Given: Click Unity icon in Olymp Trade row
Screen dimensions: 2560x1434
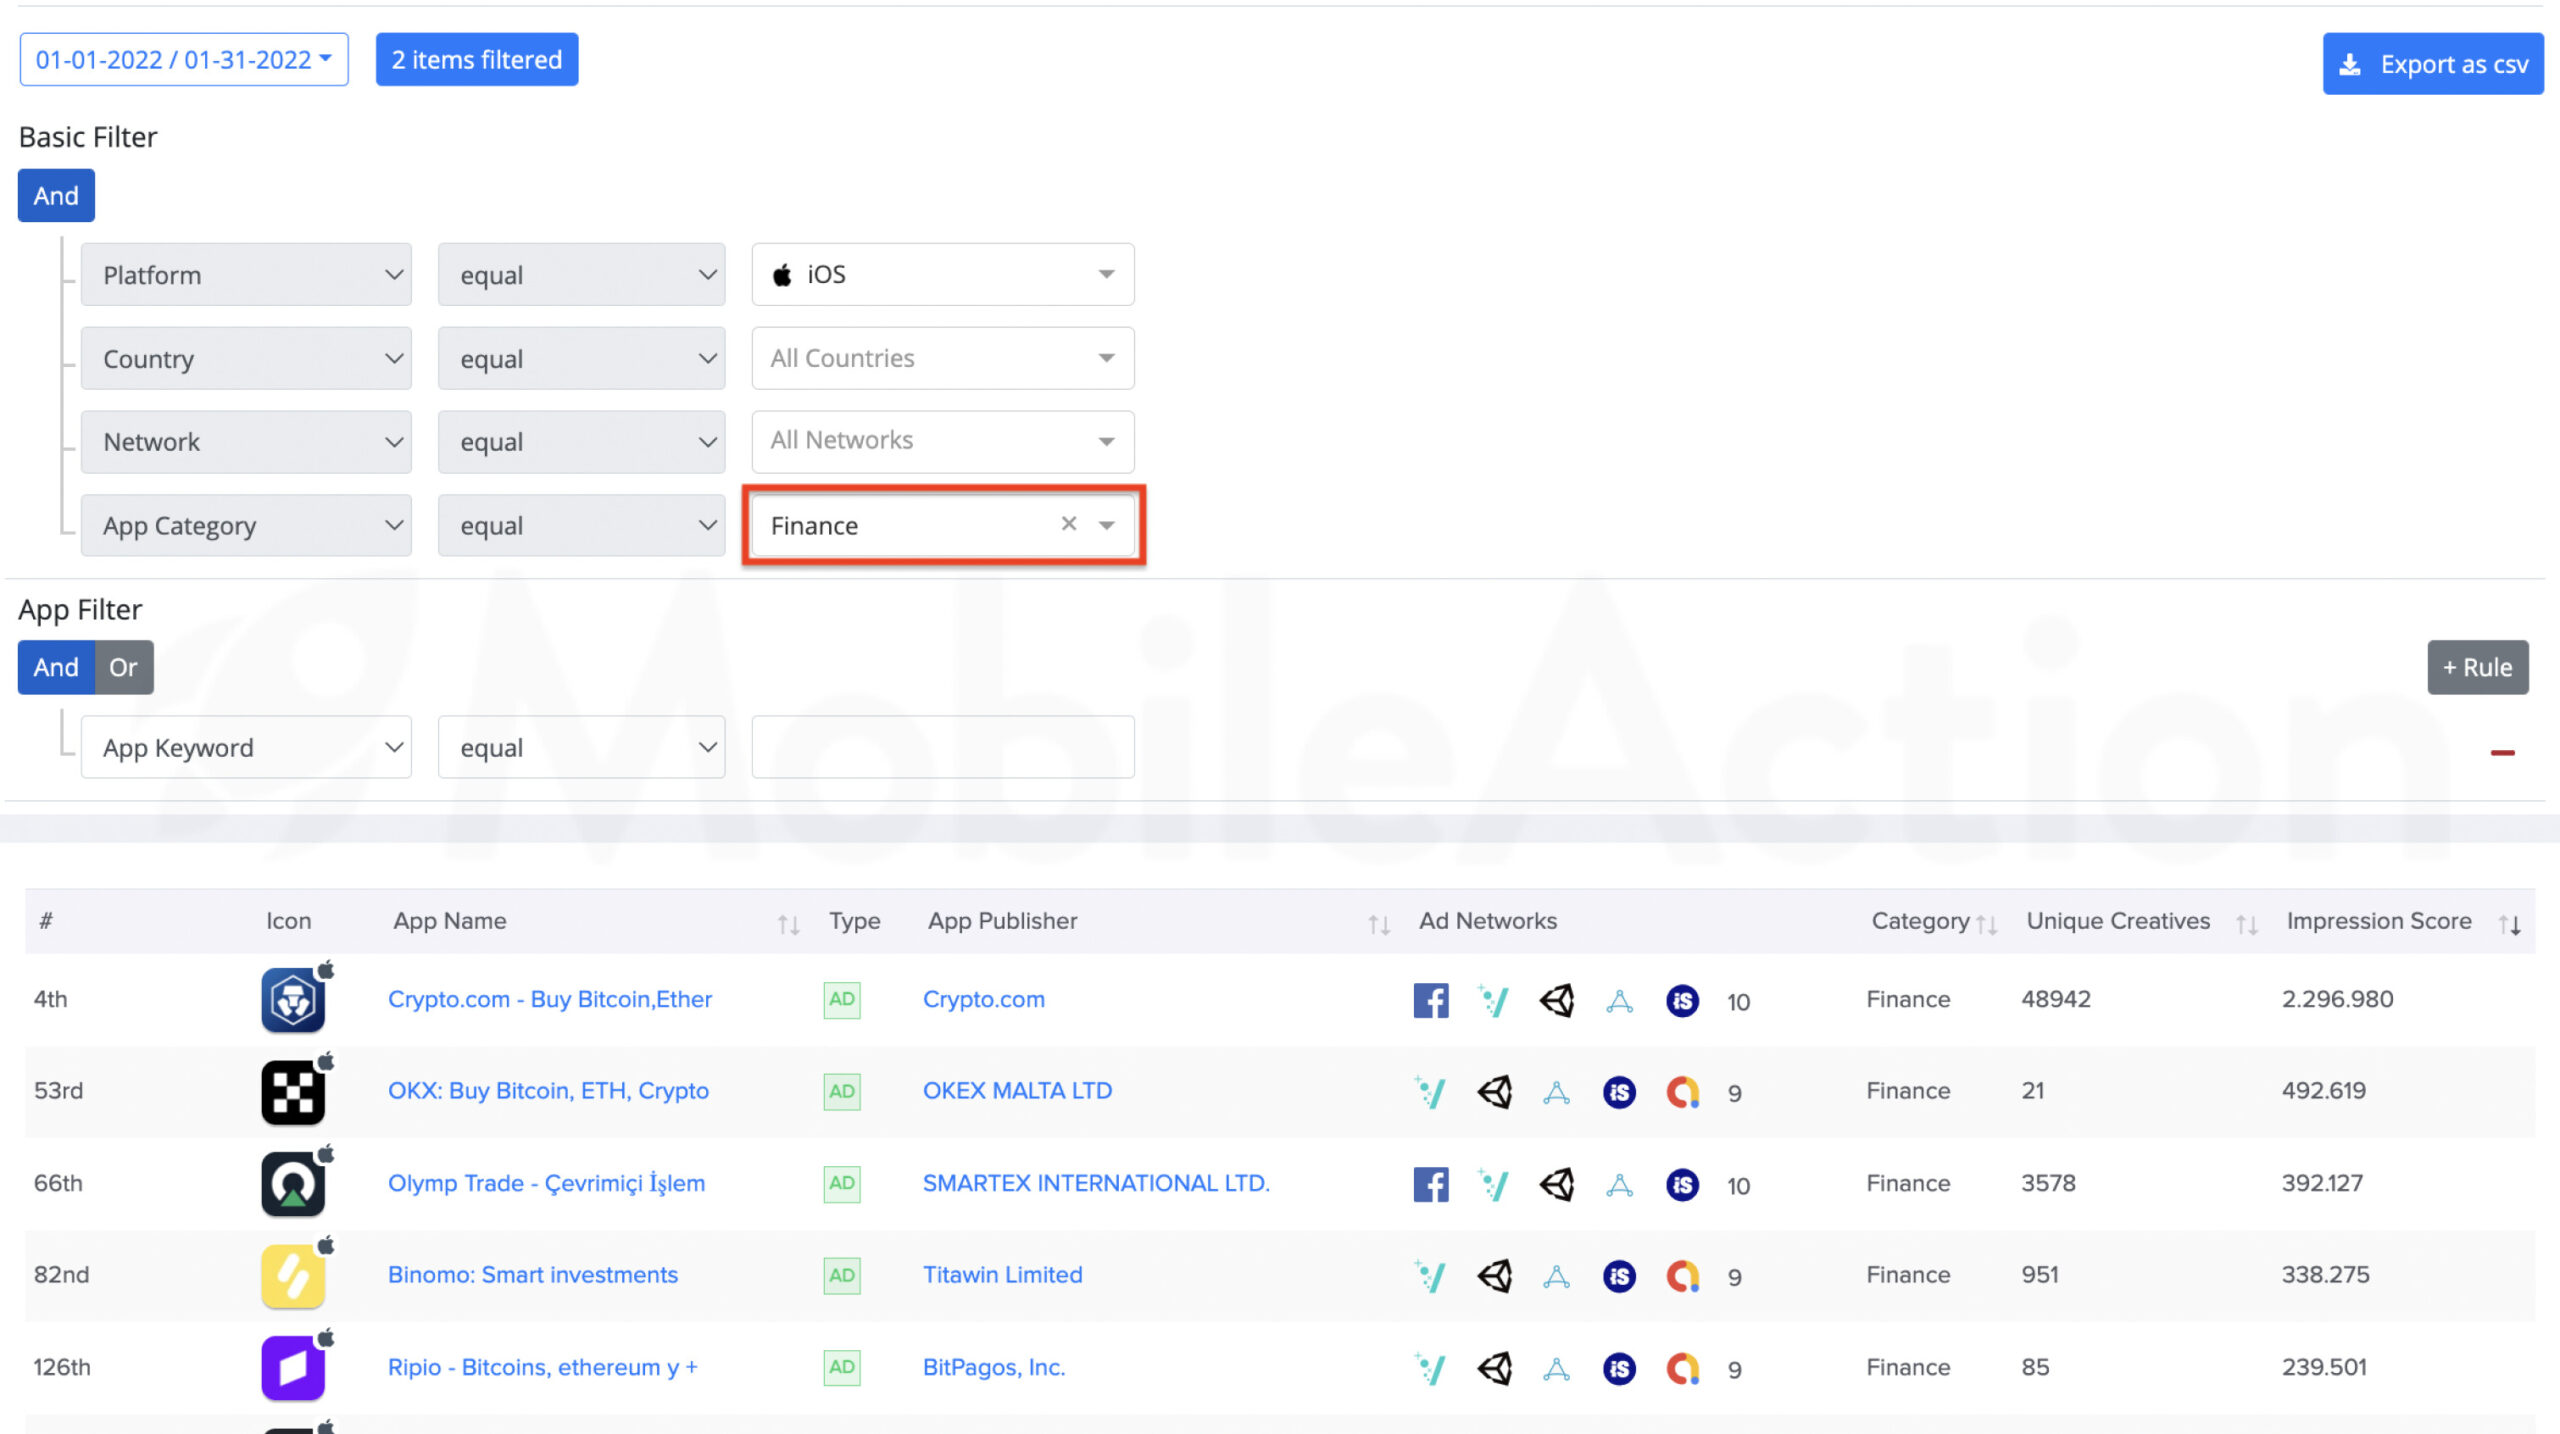Looking at the screenshot, I should (x=1556, y=1184).
